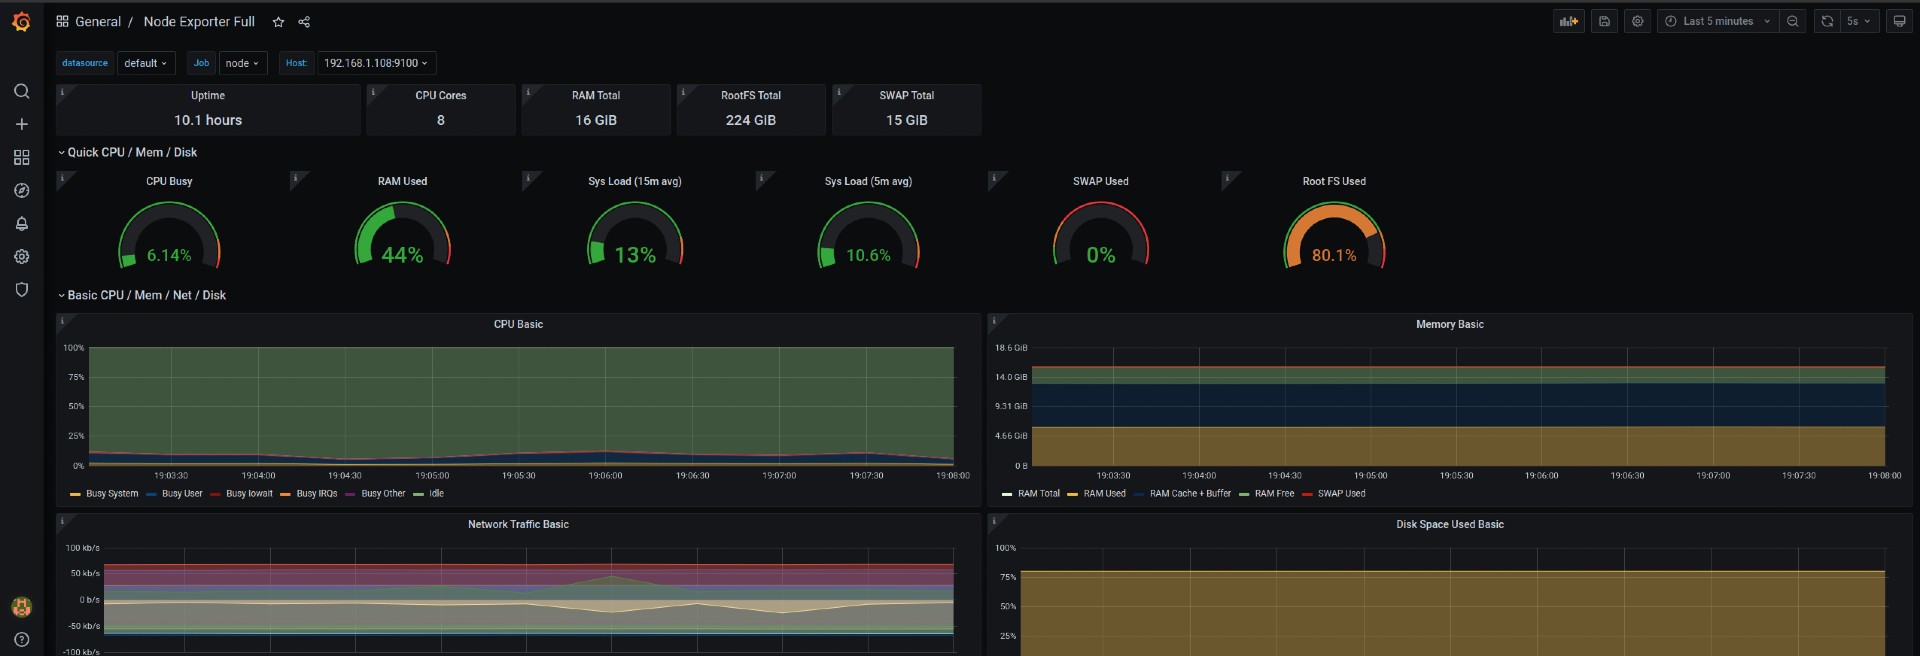Click the zoom out time range icon
The height and width of the screenshot is (656, 1920).
coord(1793,21)
